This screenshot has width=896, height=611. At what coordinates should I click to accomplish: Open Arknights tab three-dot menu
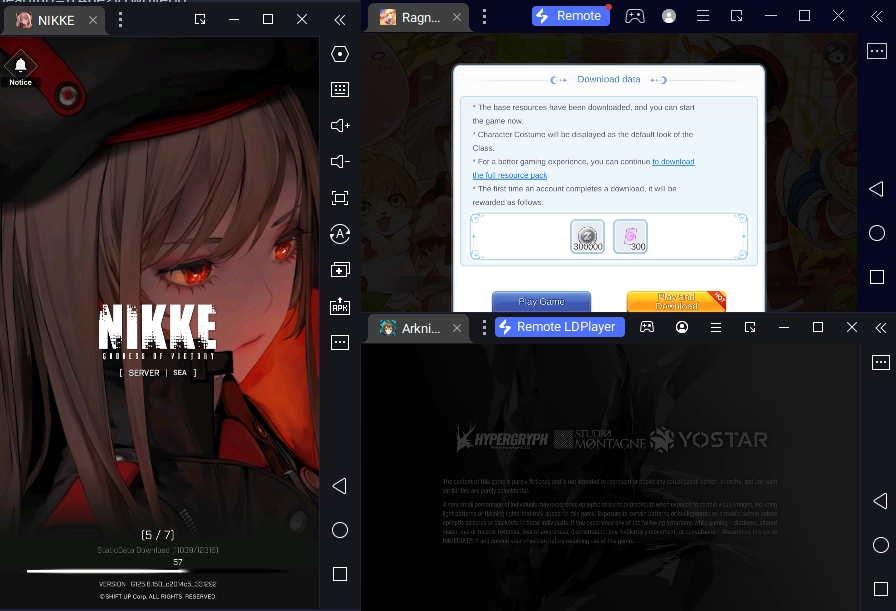[x=485, y=328]
